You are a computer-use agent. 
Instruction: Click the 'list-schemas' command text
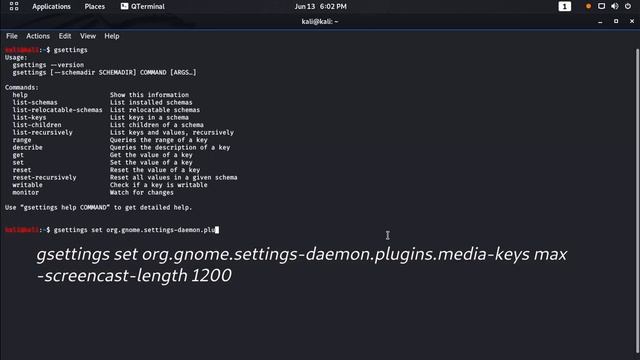click(x=35, y=102)
